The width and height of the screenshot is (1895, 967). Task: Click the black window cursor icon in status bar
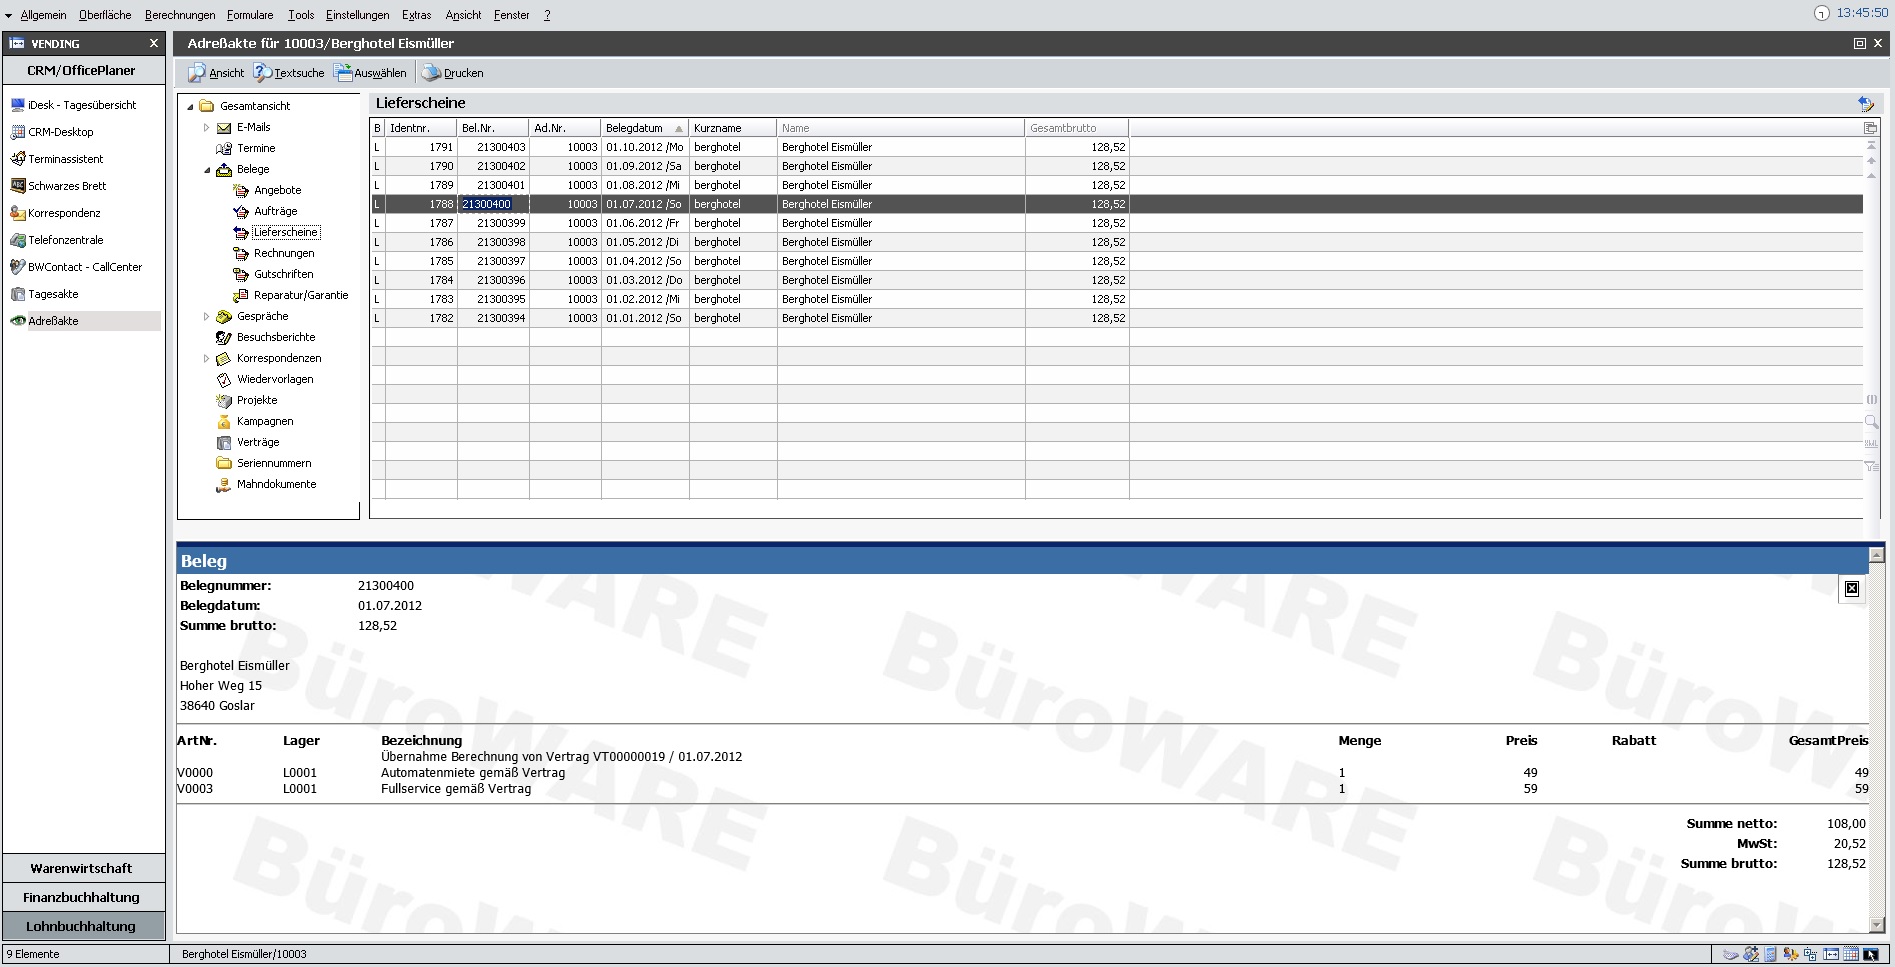(x=1870, y=954)
